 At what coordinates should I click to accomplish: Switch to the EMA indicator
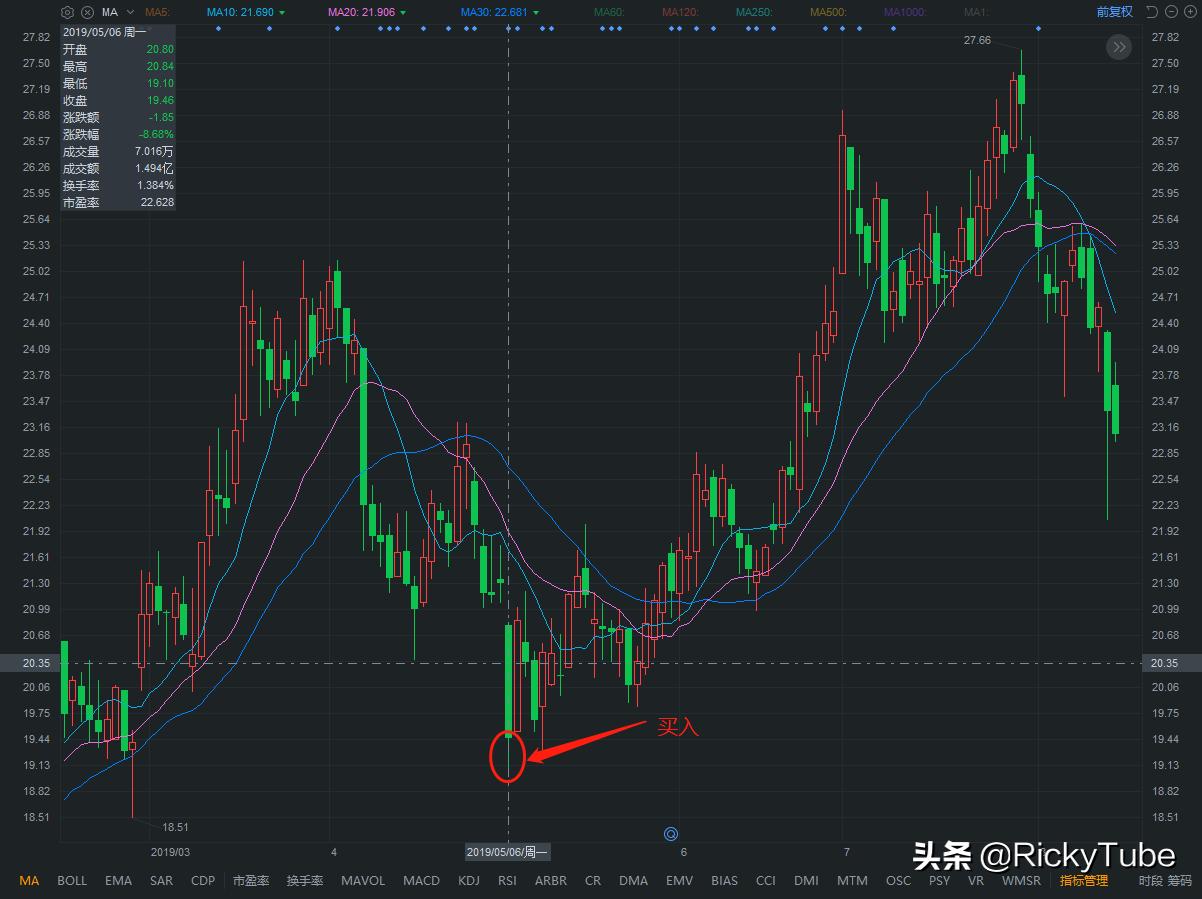(x=118, y=881)
